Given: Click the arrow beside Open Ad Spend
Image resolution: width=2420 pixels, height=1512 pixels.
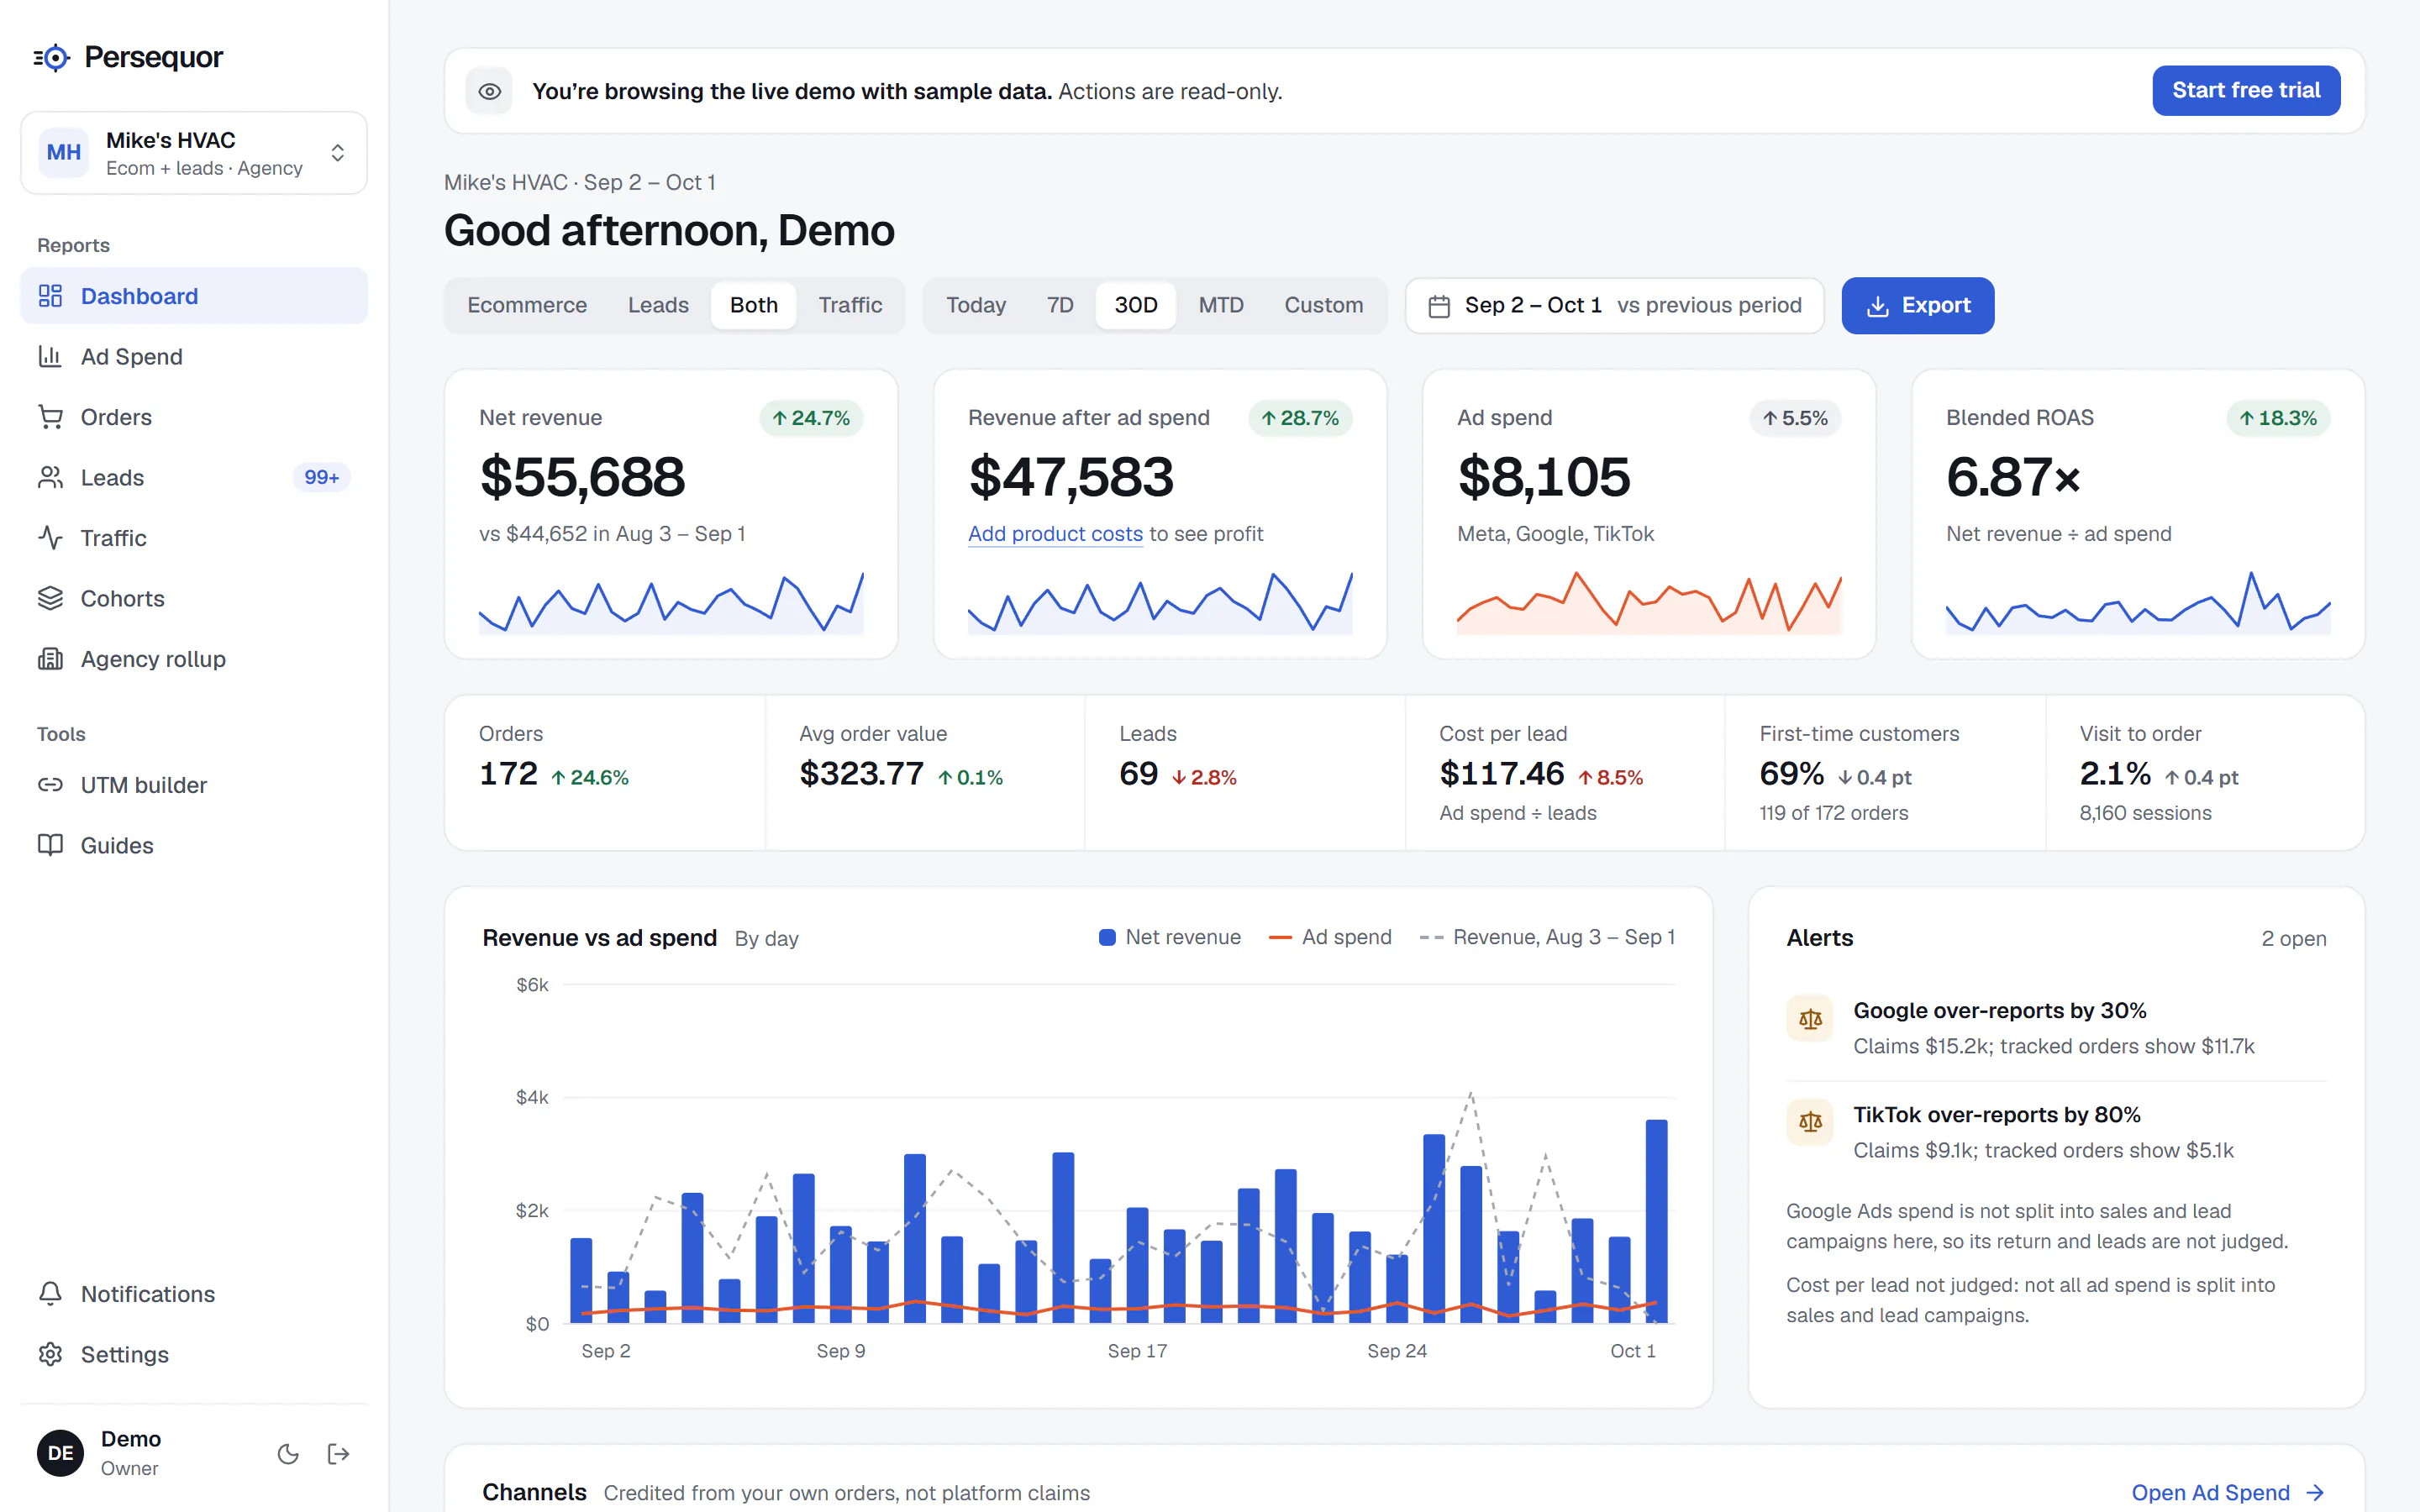Looking at the screenshot, I should coord(2315,1493).
